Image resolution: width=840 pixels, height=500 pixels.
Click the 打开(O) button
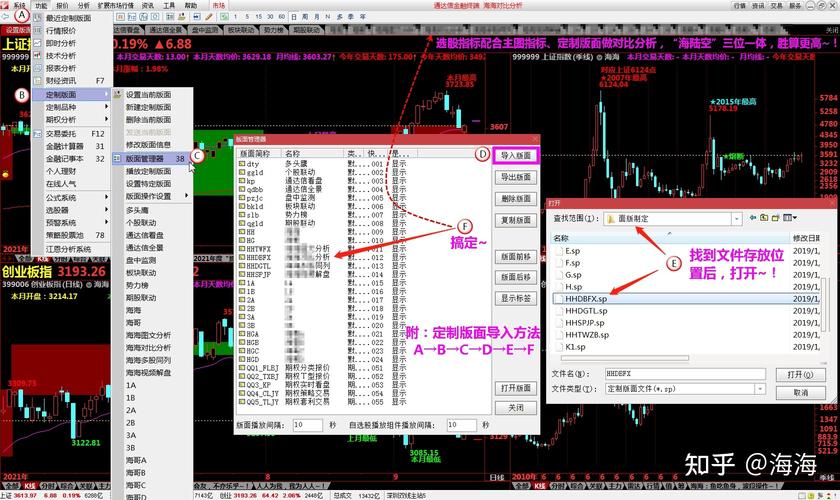[x=800, y=375]
